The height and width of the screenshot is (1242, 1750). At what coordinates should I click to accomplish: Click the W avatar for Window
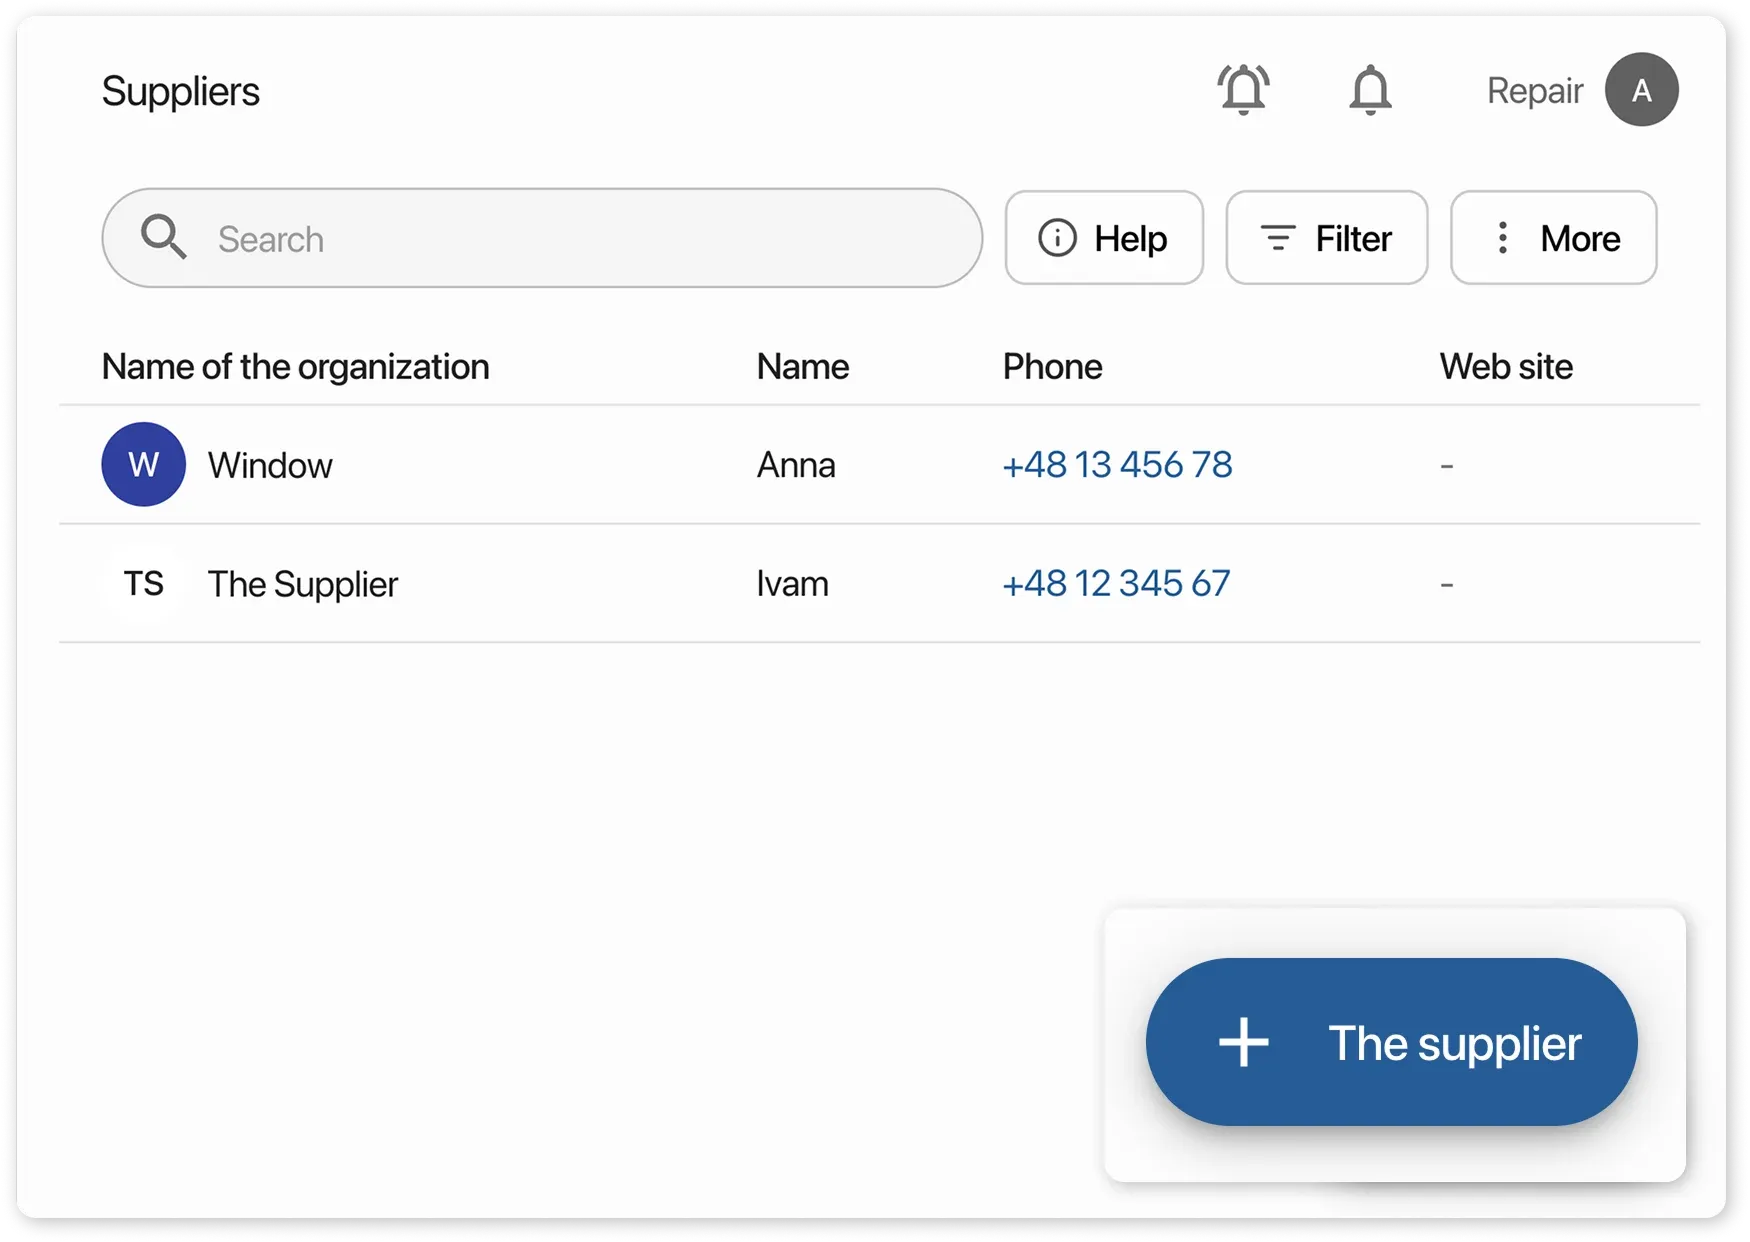coord(143,464)
